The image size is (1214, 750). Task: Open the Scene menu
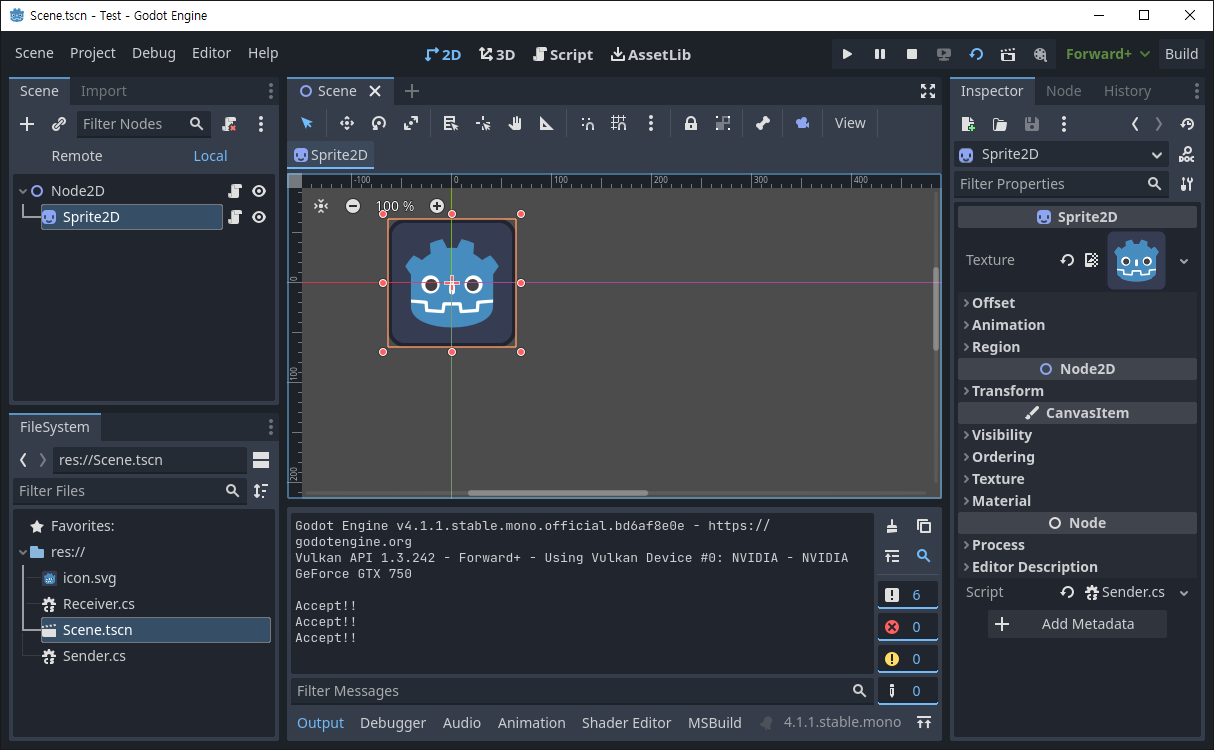[34, 53]
